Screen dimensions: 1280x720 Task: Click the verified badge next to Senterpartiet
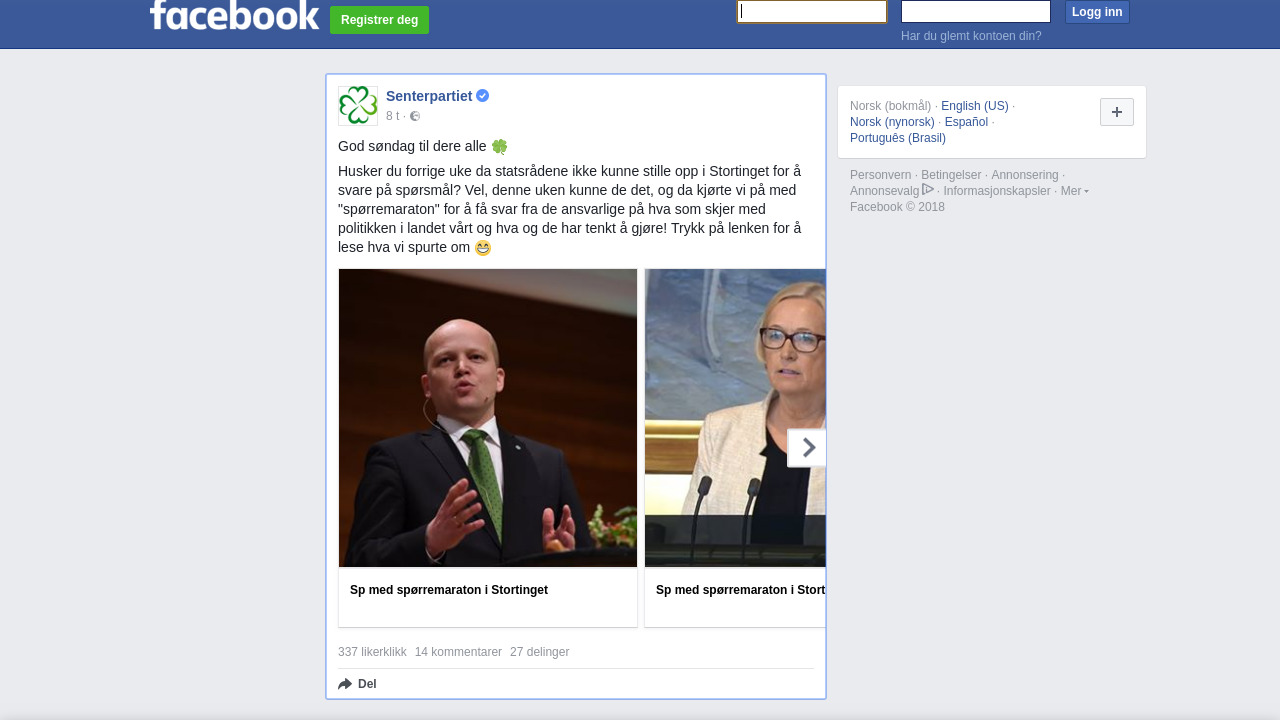[482, 96]
